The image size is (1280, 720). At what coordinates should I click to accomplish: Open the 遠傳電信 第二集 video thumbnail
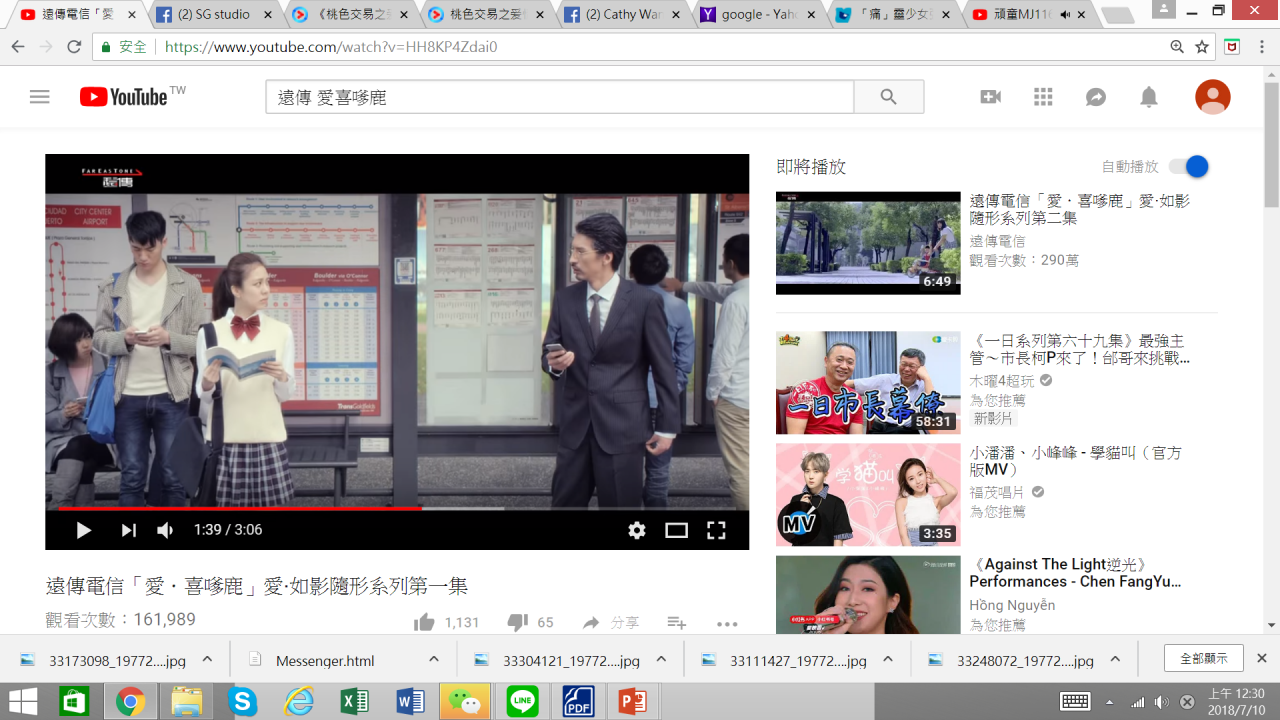[x=868, y=243]
